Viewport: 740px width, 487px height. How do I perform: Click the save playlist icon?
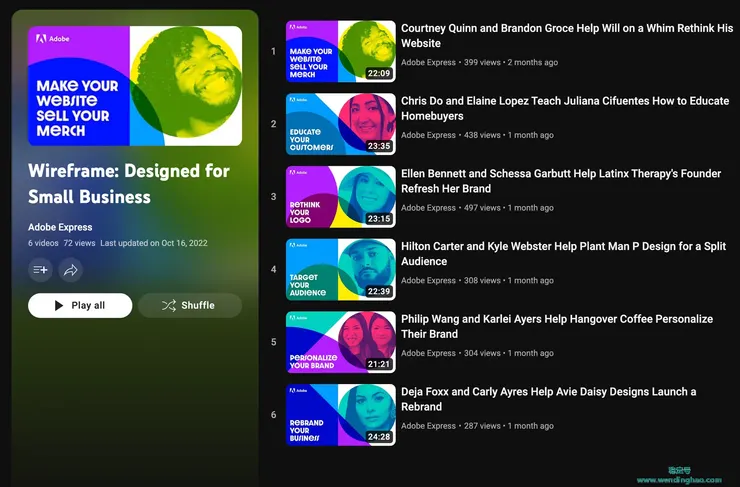point(40,270)
